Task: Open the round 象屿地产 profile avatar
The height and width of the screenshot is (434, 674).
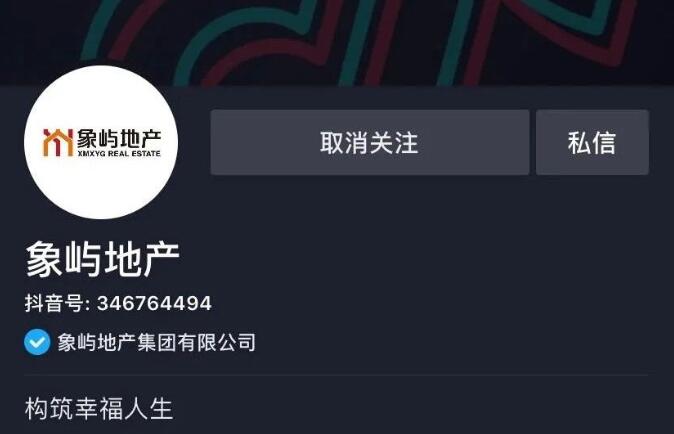Action: pos(101,142)
